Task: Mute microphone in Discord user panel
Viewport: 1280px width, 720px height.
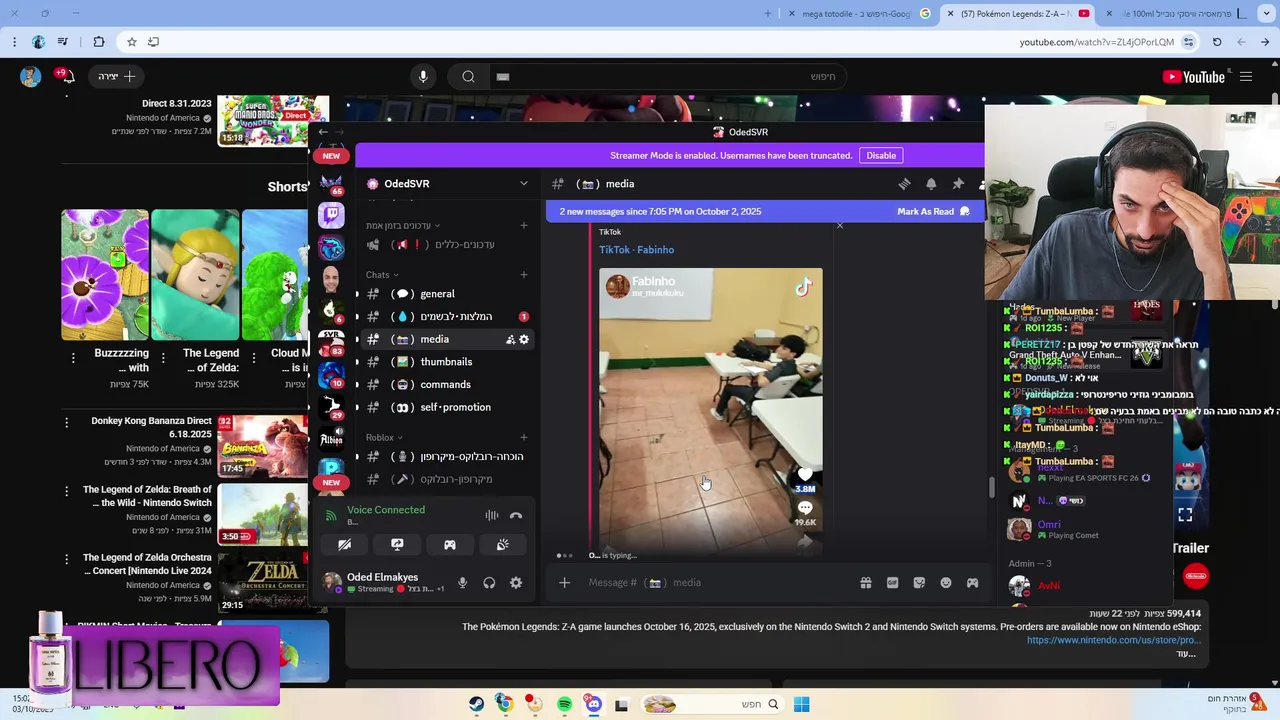Action: coord(462,583)
